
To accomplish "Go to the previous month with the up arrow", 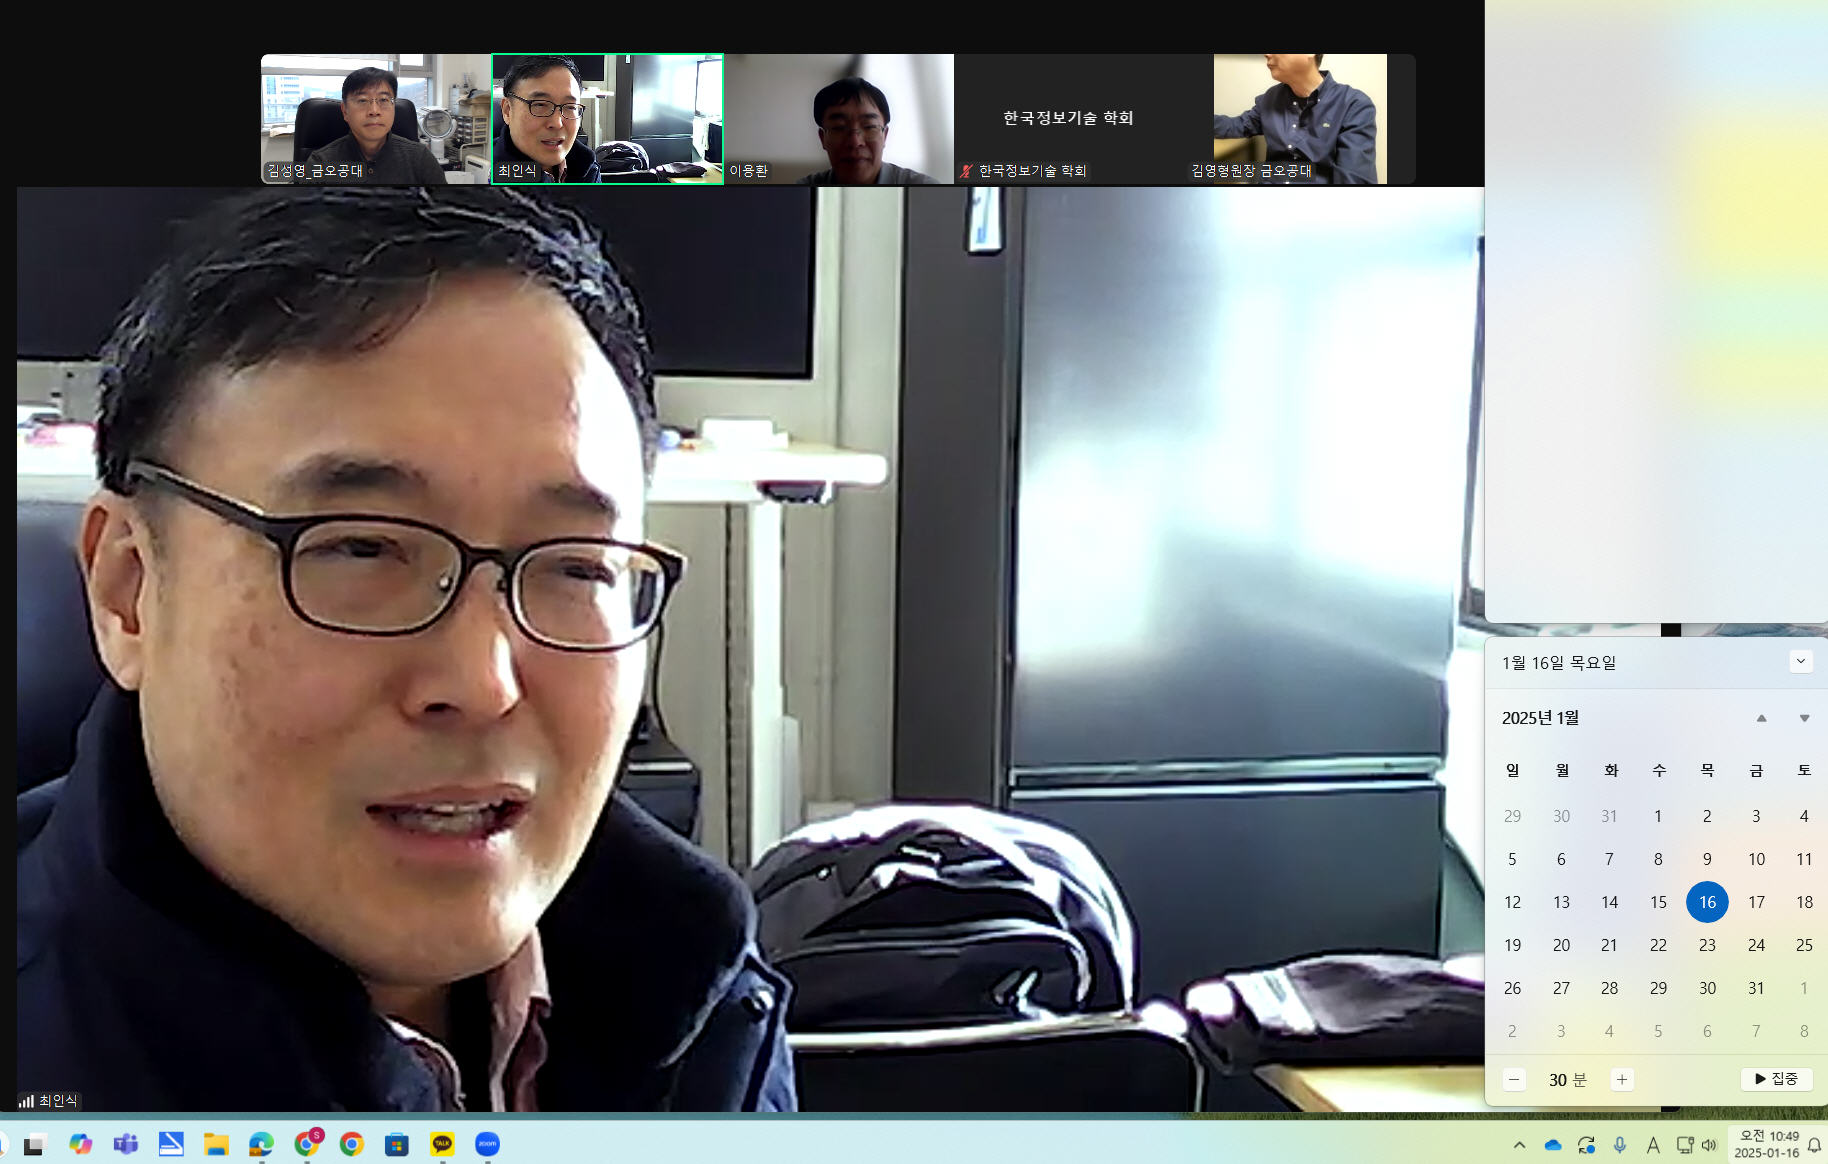I will click(x=1761, y=718).
